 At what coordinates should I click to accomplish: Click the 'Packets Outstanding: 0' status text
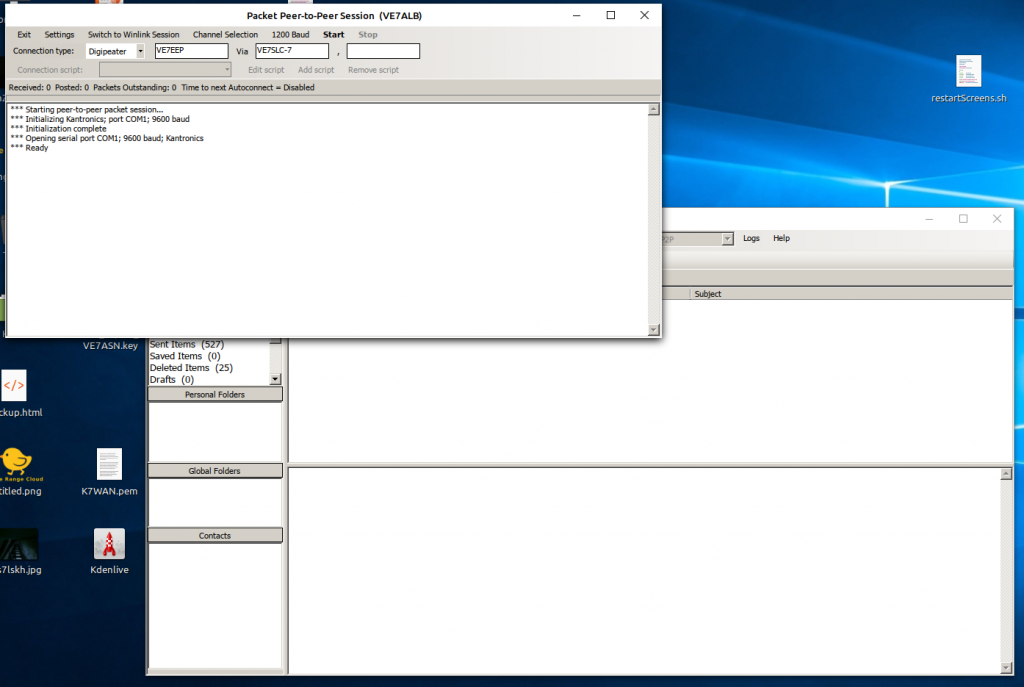(x=135, y=88)
